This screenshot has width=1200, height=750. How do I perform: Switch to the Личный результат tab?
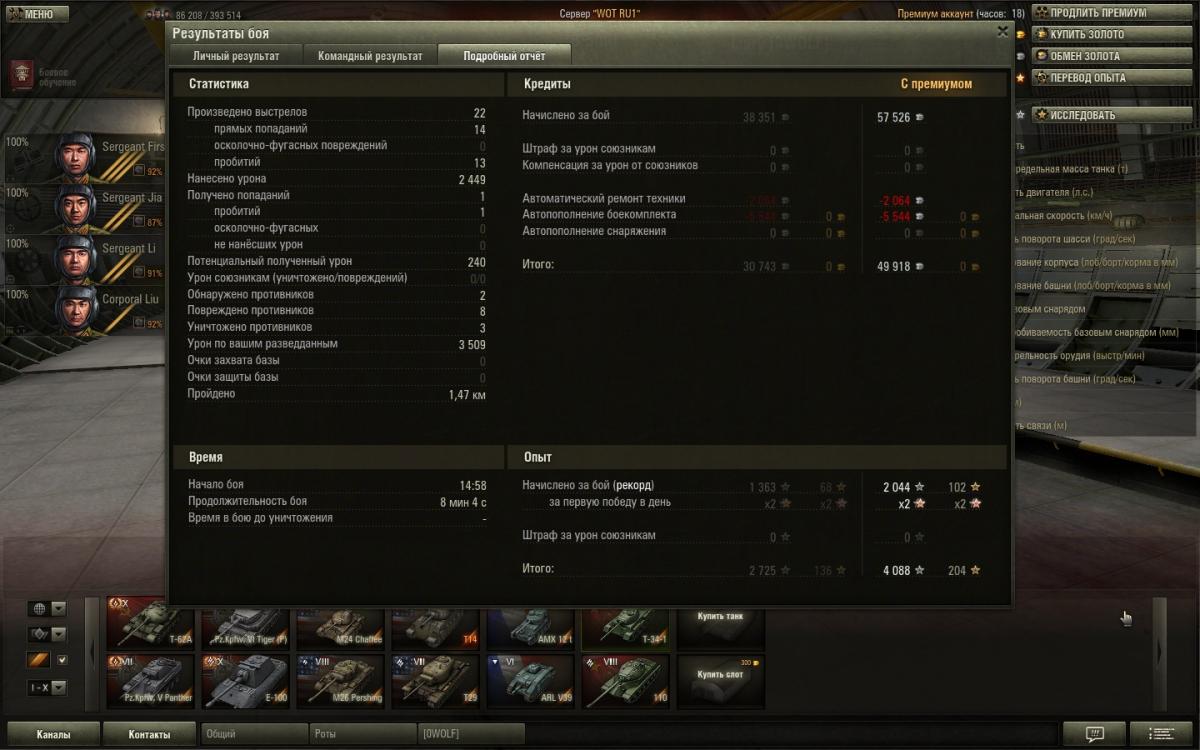point(236,56)
